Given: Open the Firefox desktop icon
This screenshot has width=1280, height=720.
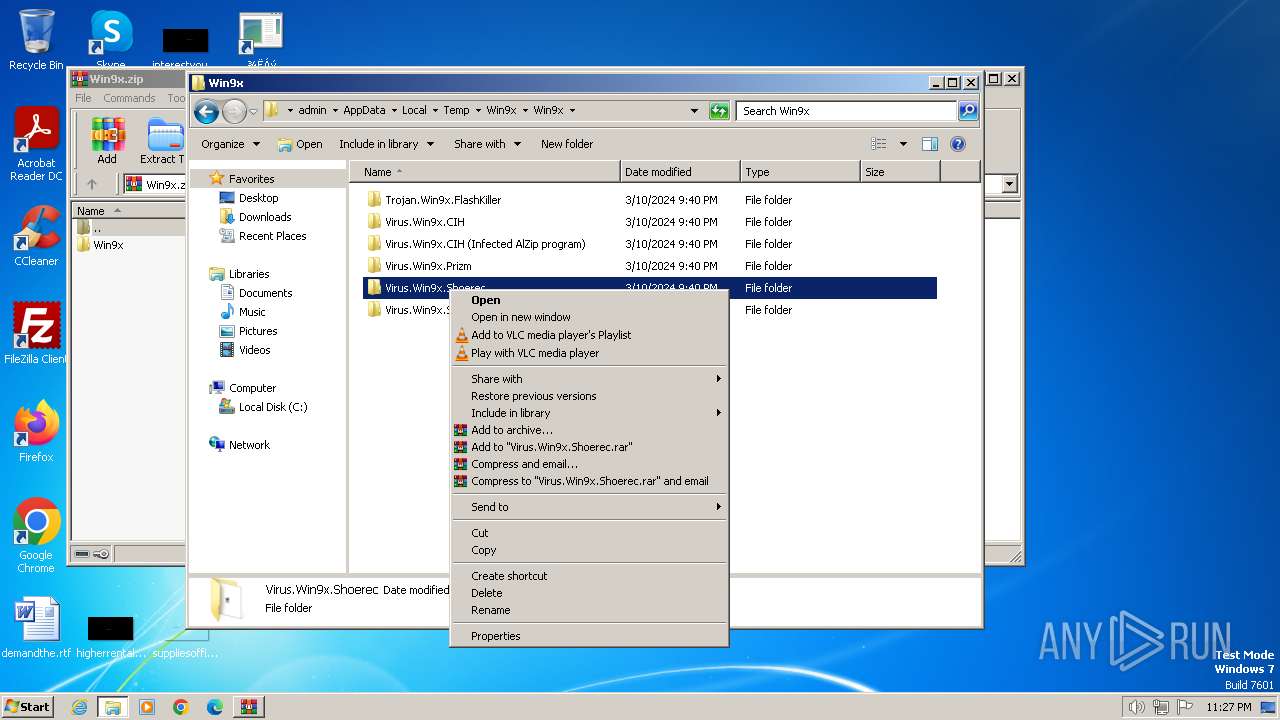Looking at the screenshot, I should [36, 431].
